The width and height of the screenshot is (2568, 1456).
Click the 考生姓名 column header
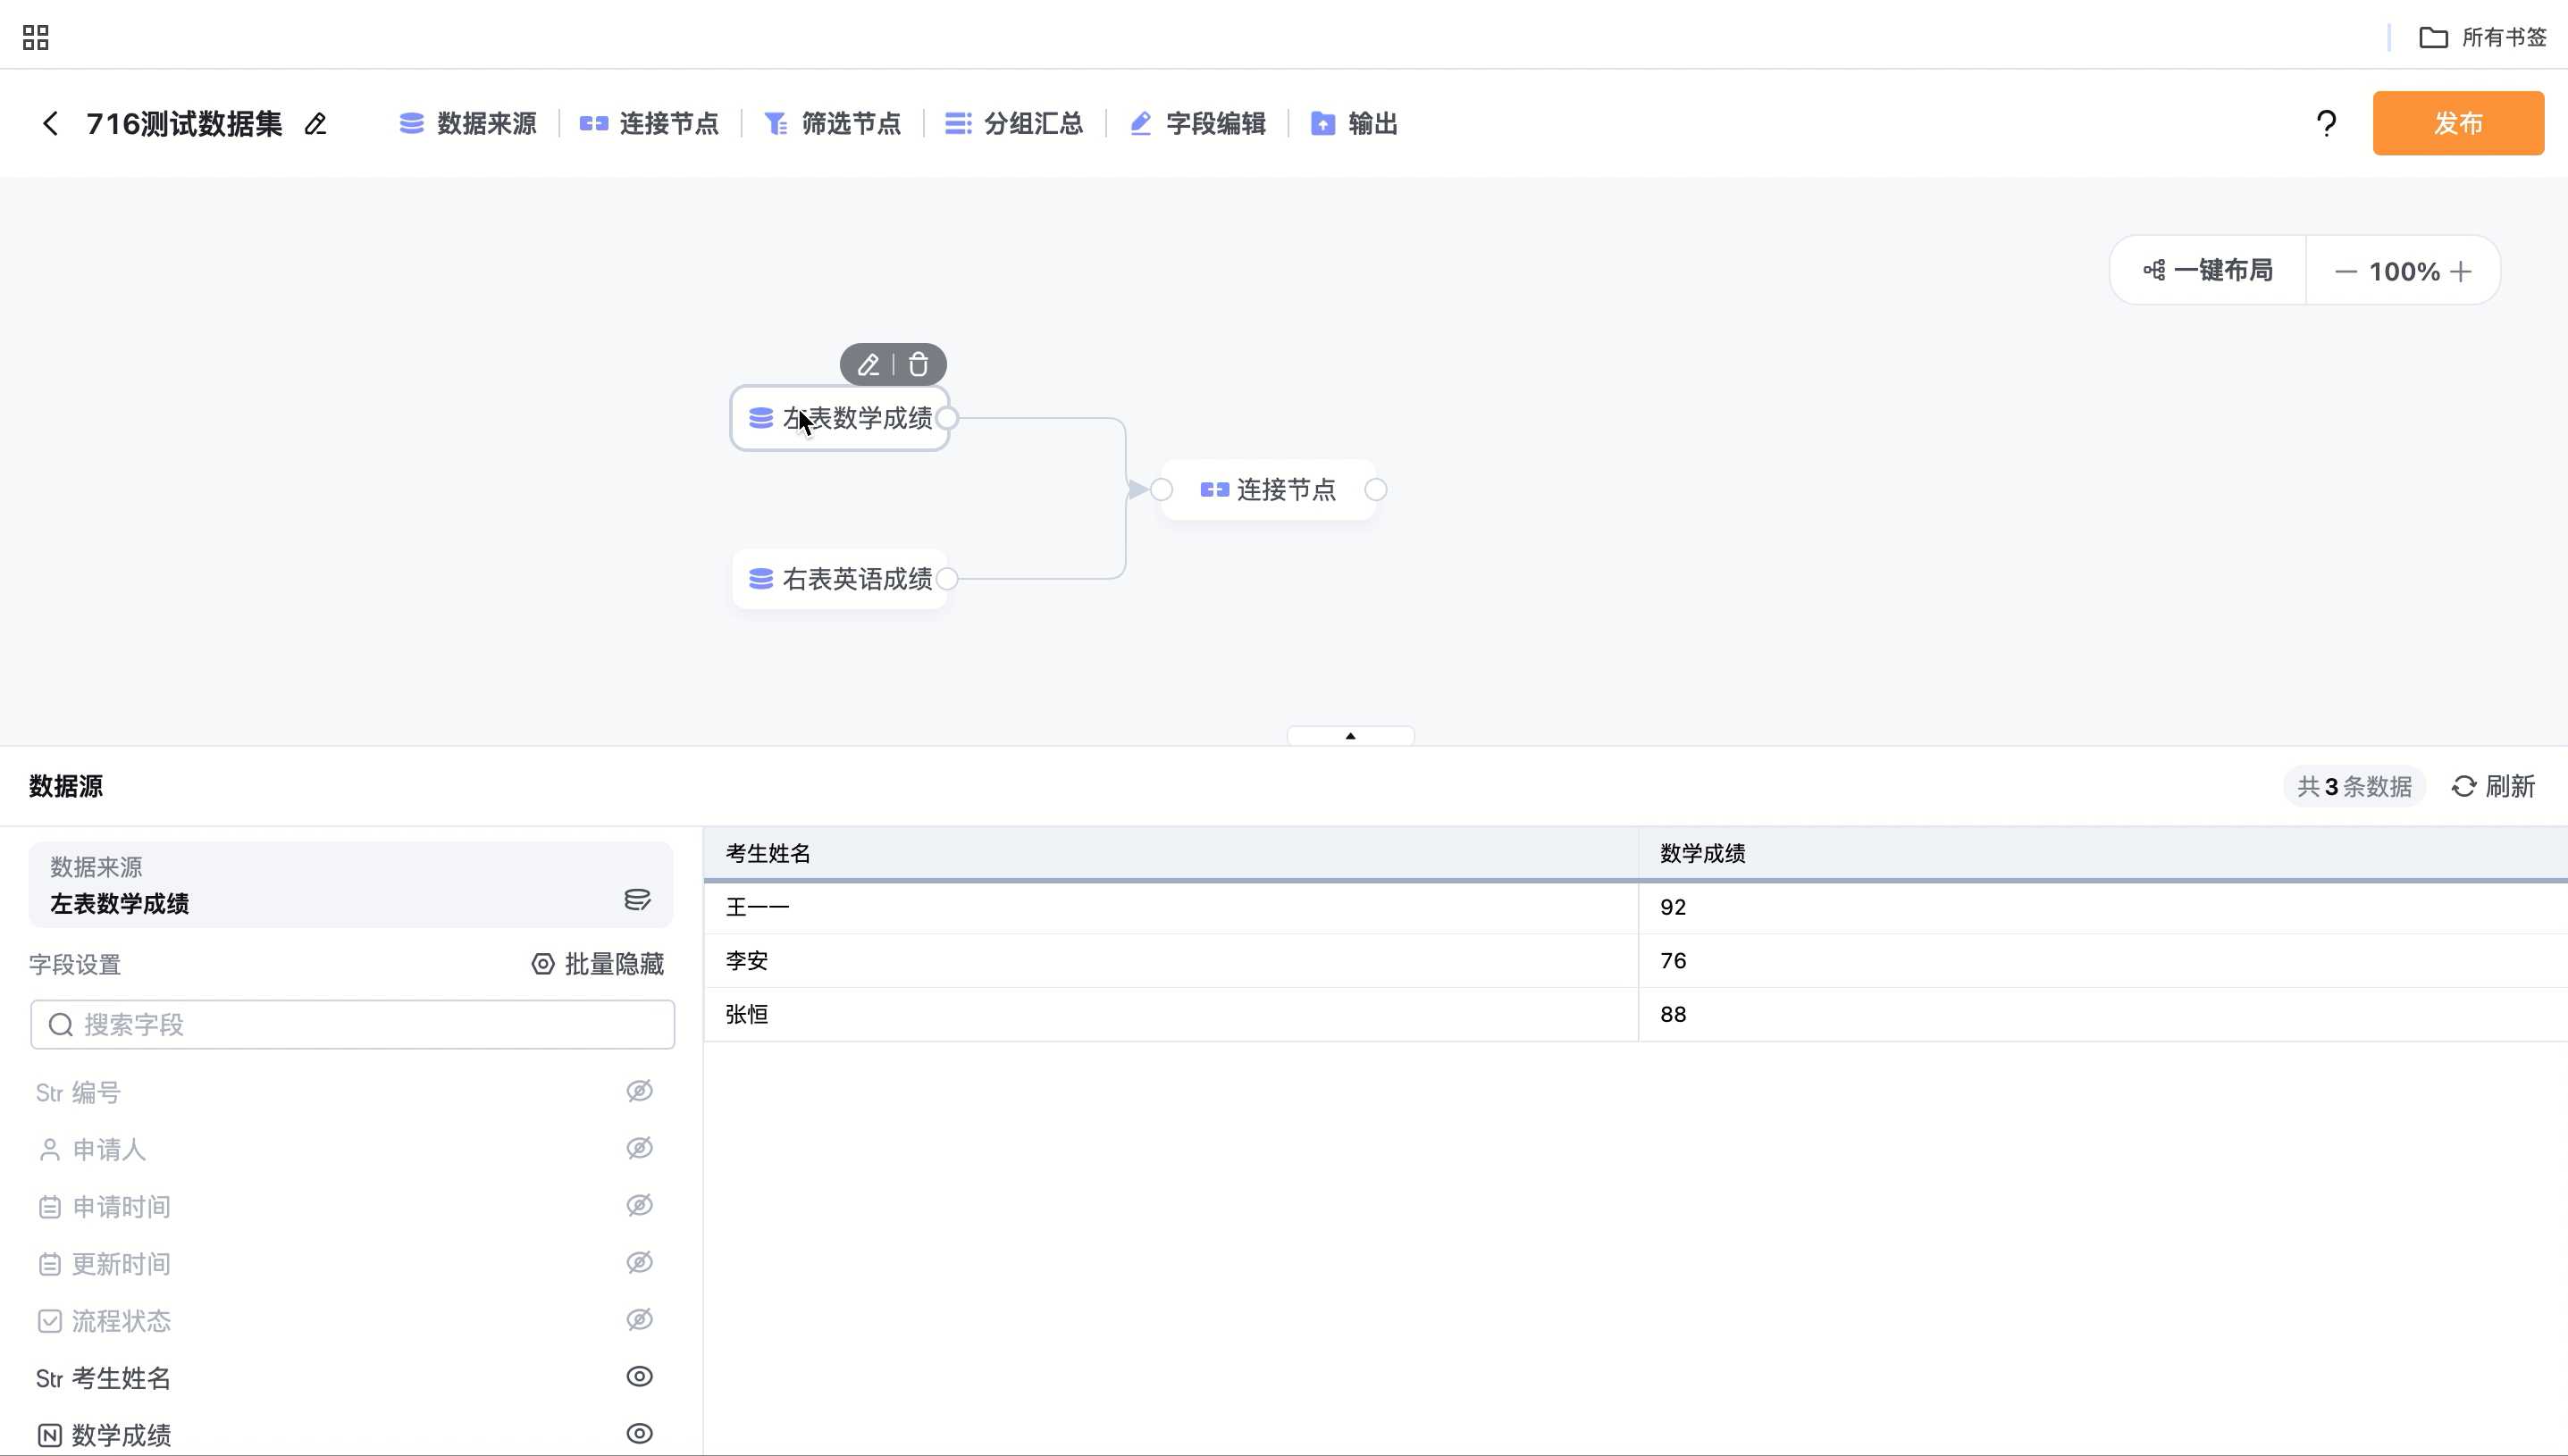tap(1170, 853)
